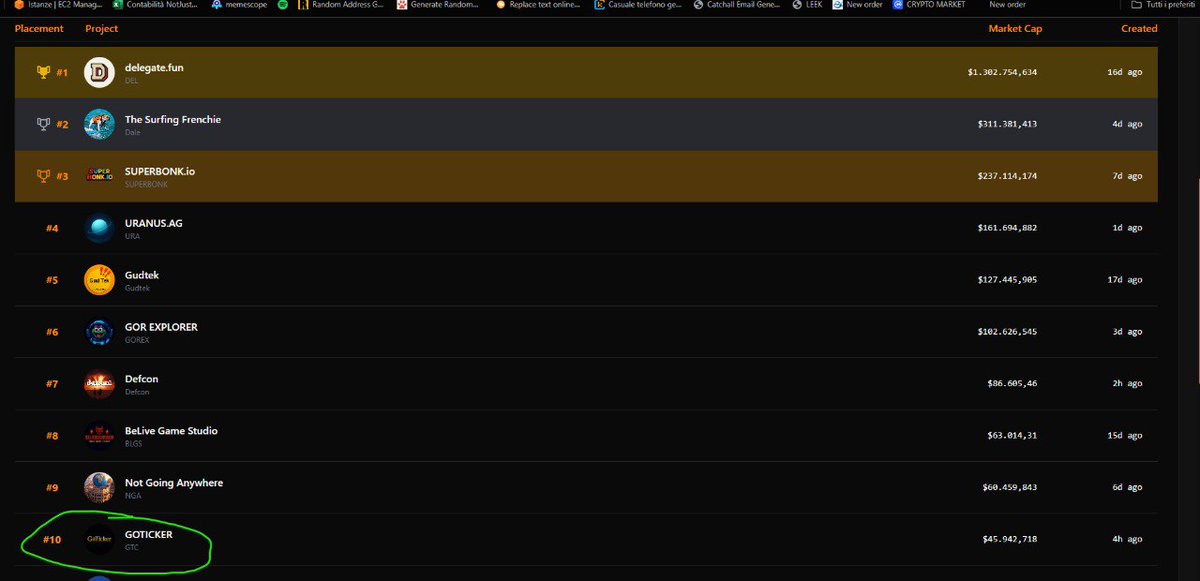This screenshot has height=581, width=1200.
Task: Click the GOR EXPLORER project avatar
Action: tap(99, 332)
